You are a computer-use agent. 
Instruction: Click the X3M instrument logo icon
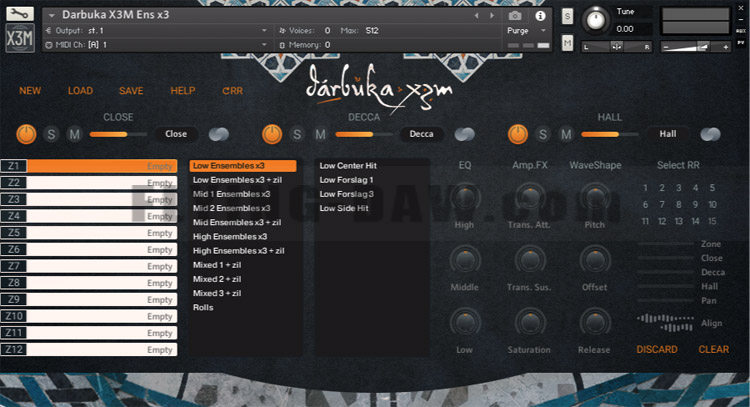coord(20,38)
